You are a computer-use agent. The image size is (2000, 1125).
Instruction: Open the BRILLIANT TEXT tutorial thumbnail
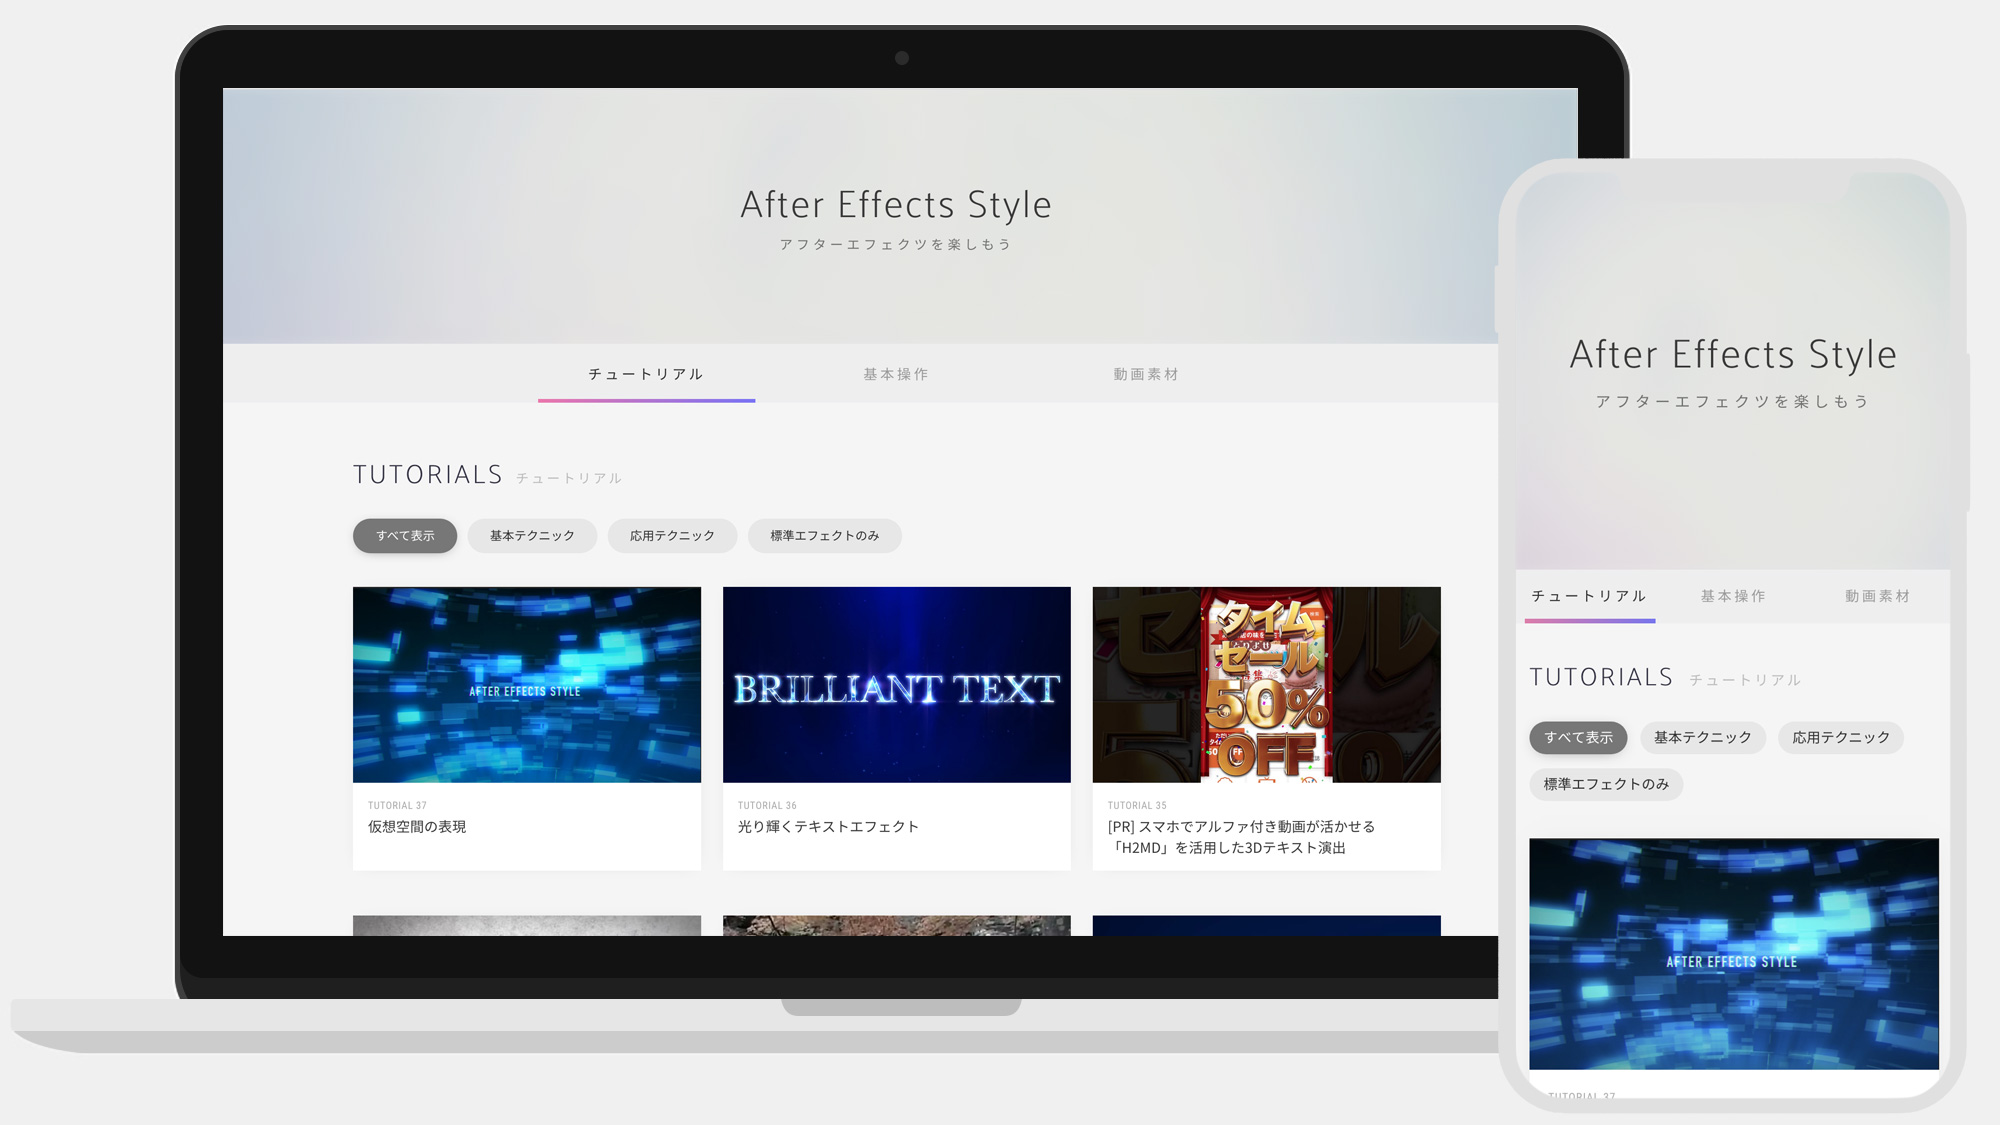point(896,685)
